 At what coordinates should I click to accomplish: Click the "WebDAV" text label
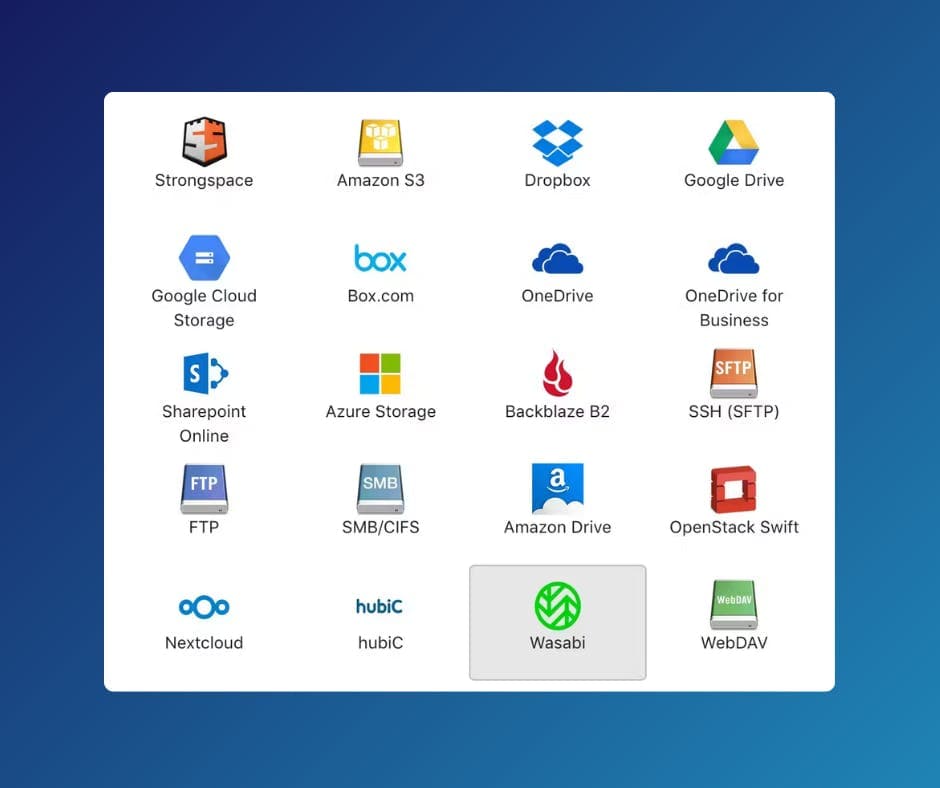[x=734, y=643]
